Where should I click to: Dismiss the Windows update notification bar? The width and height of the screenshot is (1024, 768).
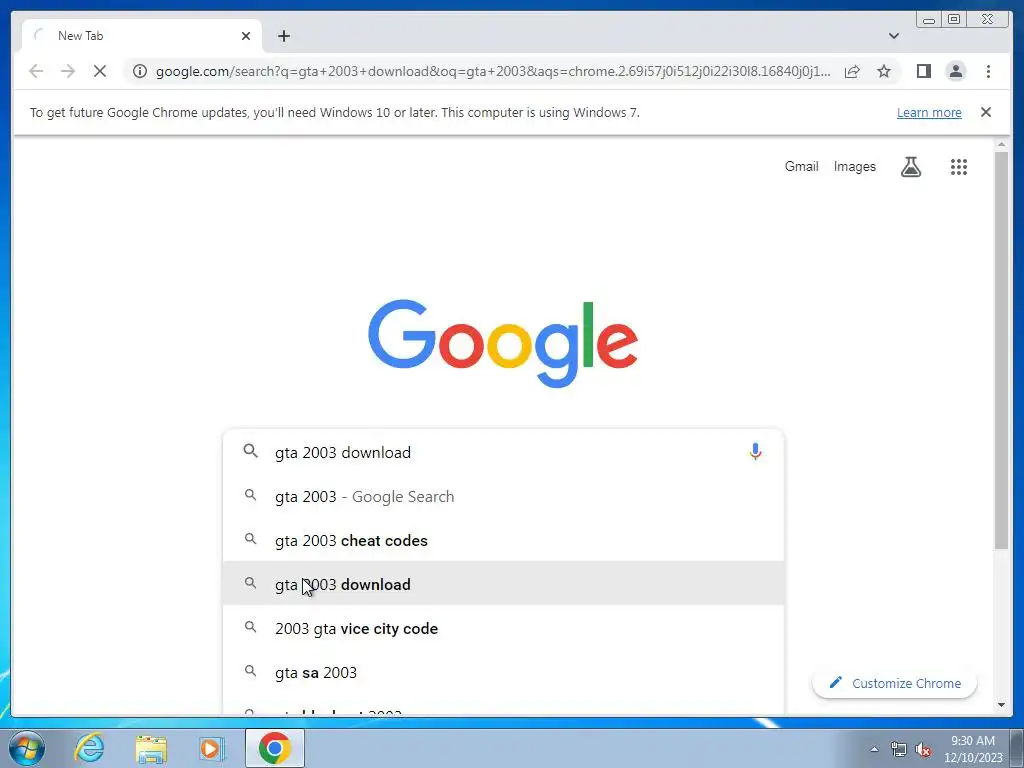click(x=985, y=112)
